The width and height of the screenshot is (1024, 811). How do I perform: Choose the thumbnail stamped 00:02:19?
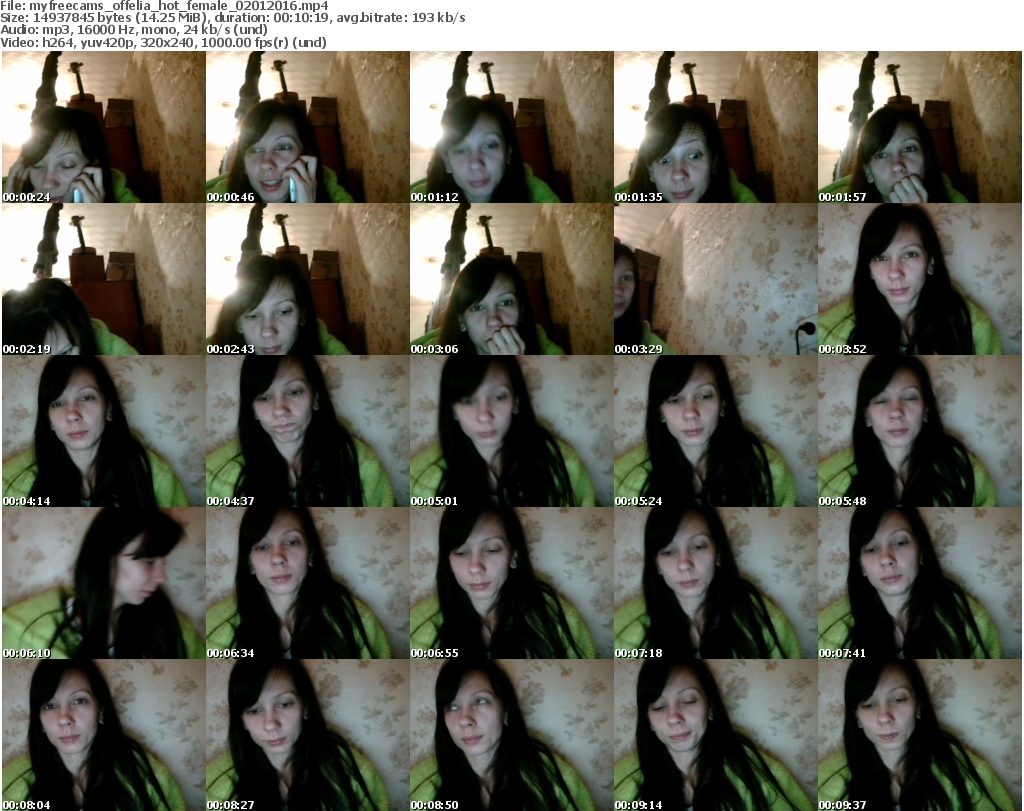104,279
